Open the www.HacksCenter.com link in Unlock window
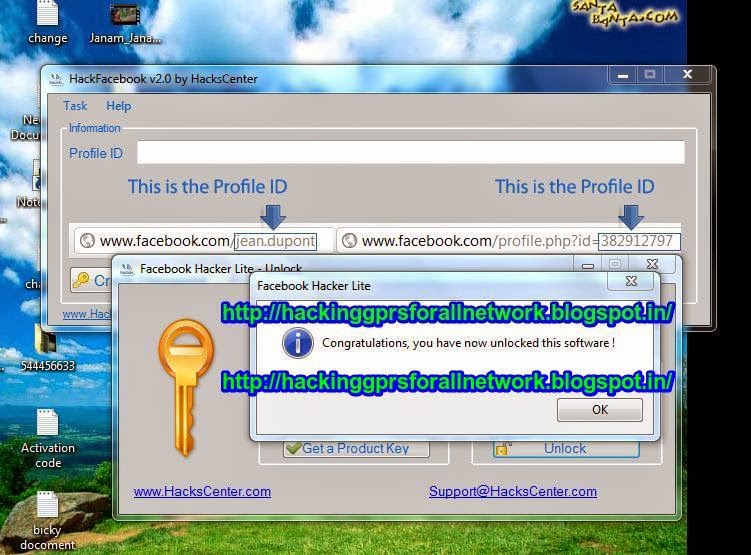 click(202, 492)
